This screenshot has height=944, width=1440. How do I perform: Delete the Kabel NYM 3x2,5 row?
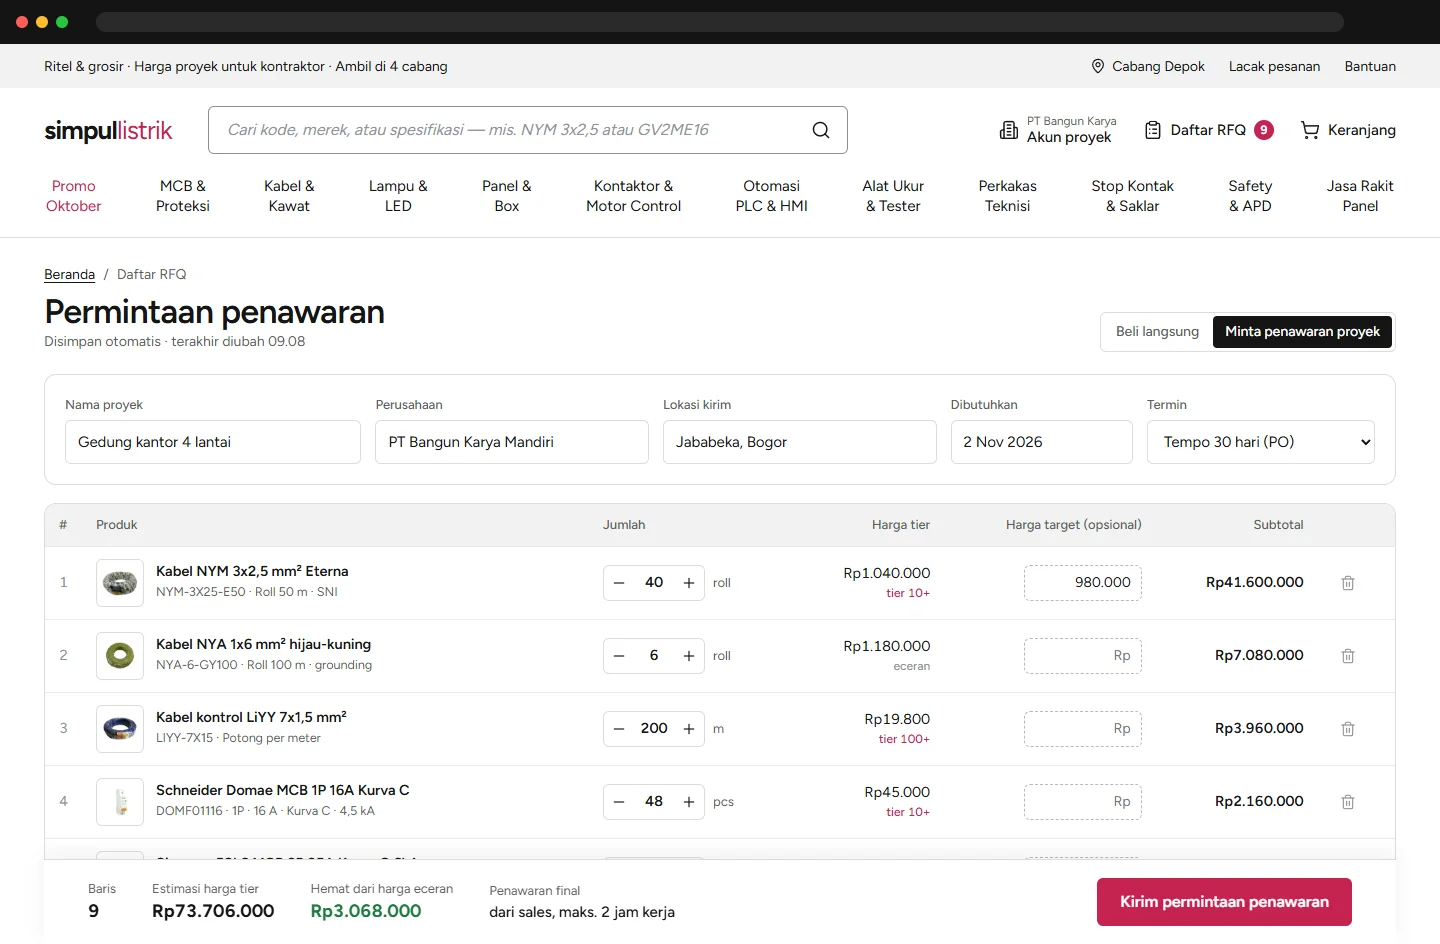[x=1348, y=583]
